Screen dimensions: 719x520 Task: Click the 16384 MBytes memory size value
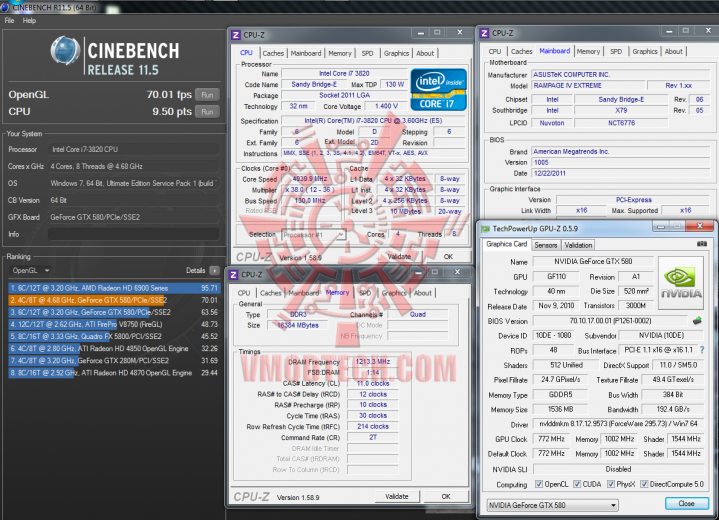pos(298,325)
